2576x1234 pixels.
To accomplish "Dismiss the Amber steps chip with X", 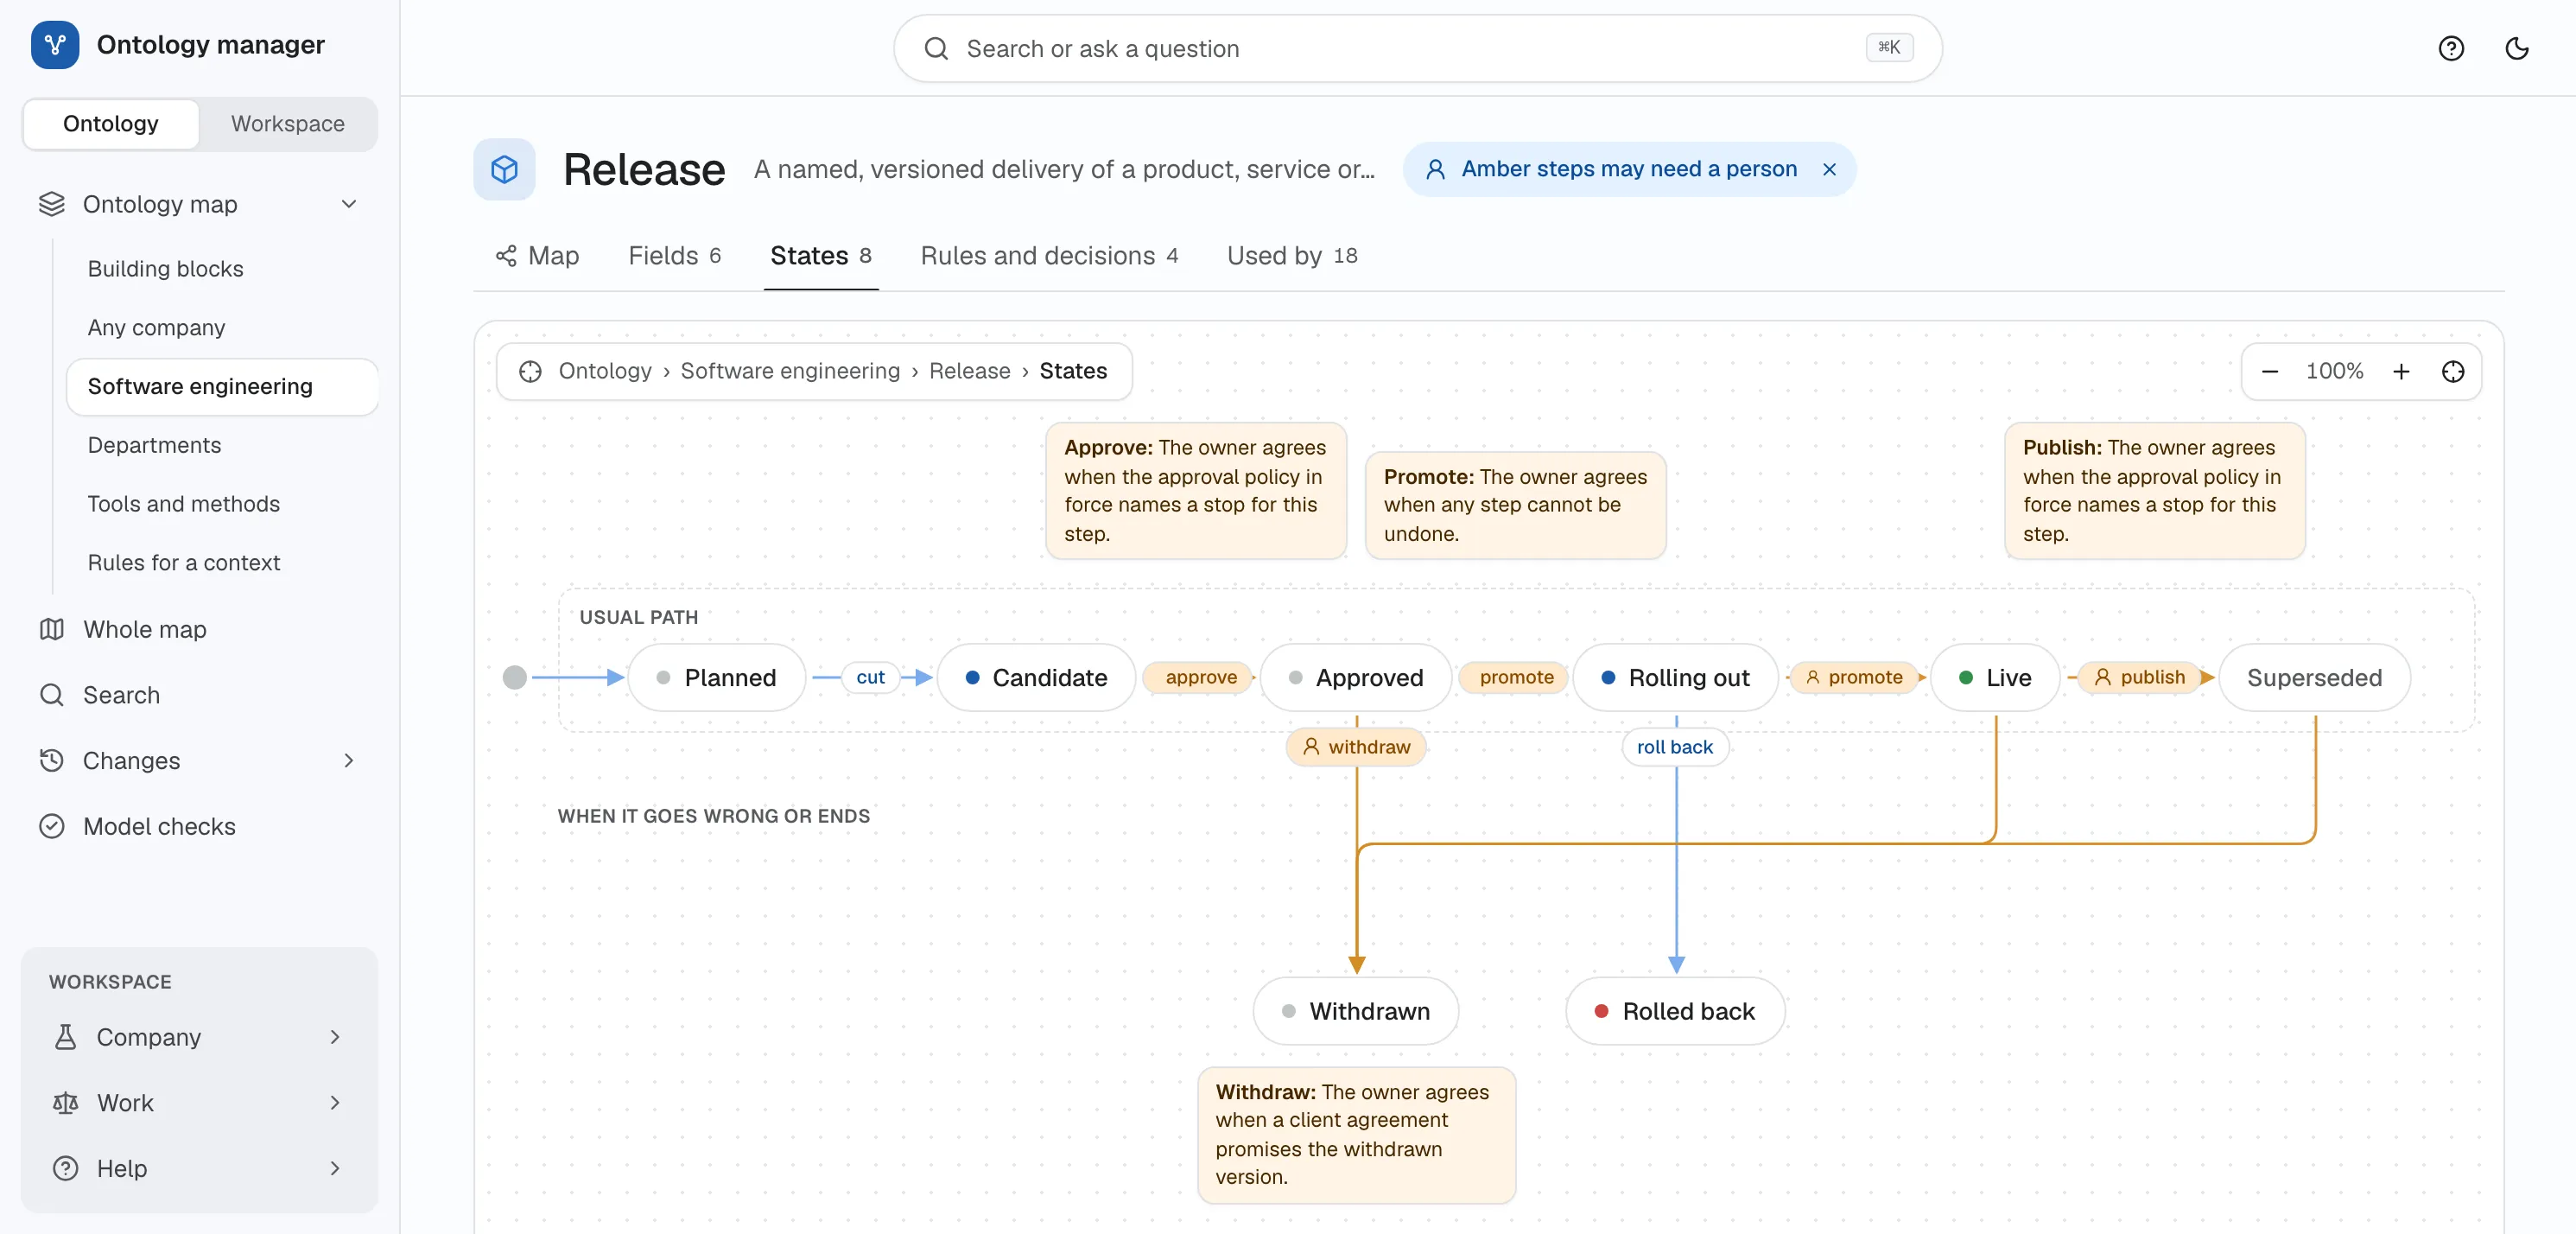I will (1829, 169).
